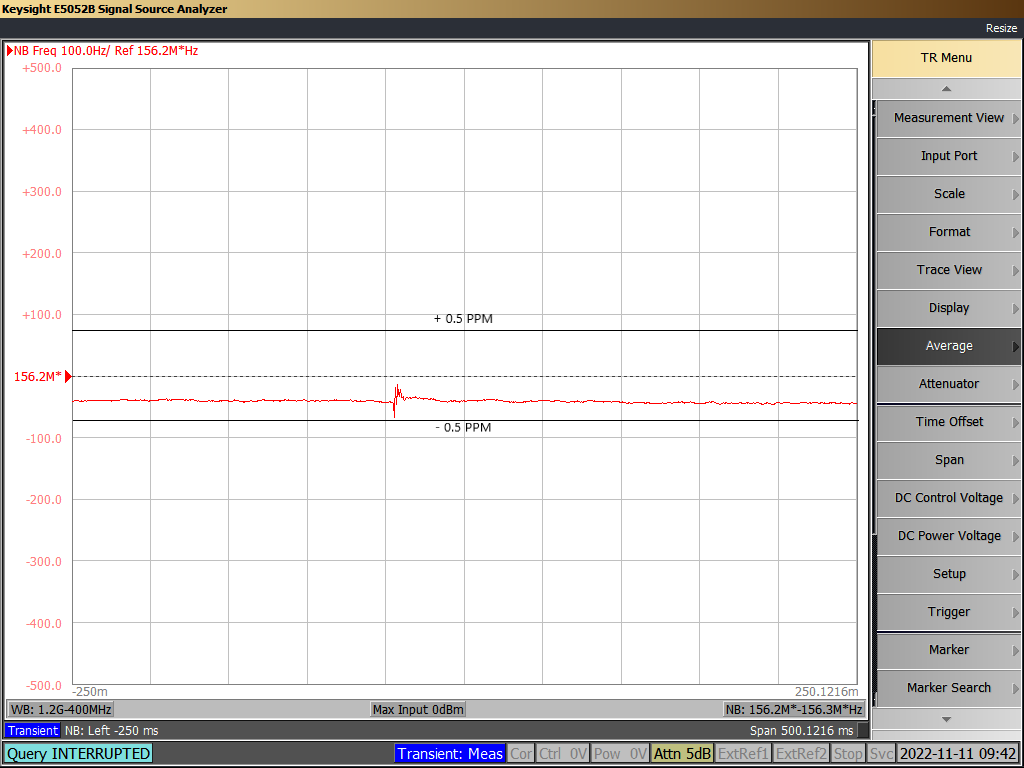Click the ExtRef1 external reference indicator
Viewport: 1024px width, 768px height.
(743, 753)
